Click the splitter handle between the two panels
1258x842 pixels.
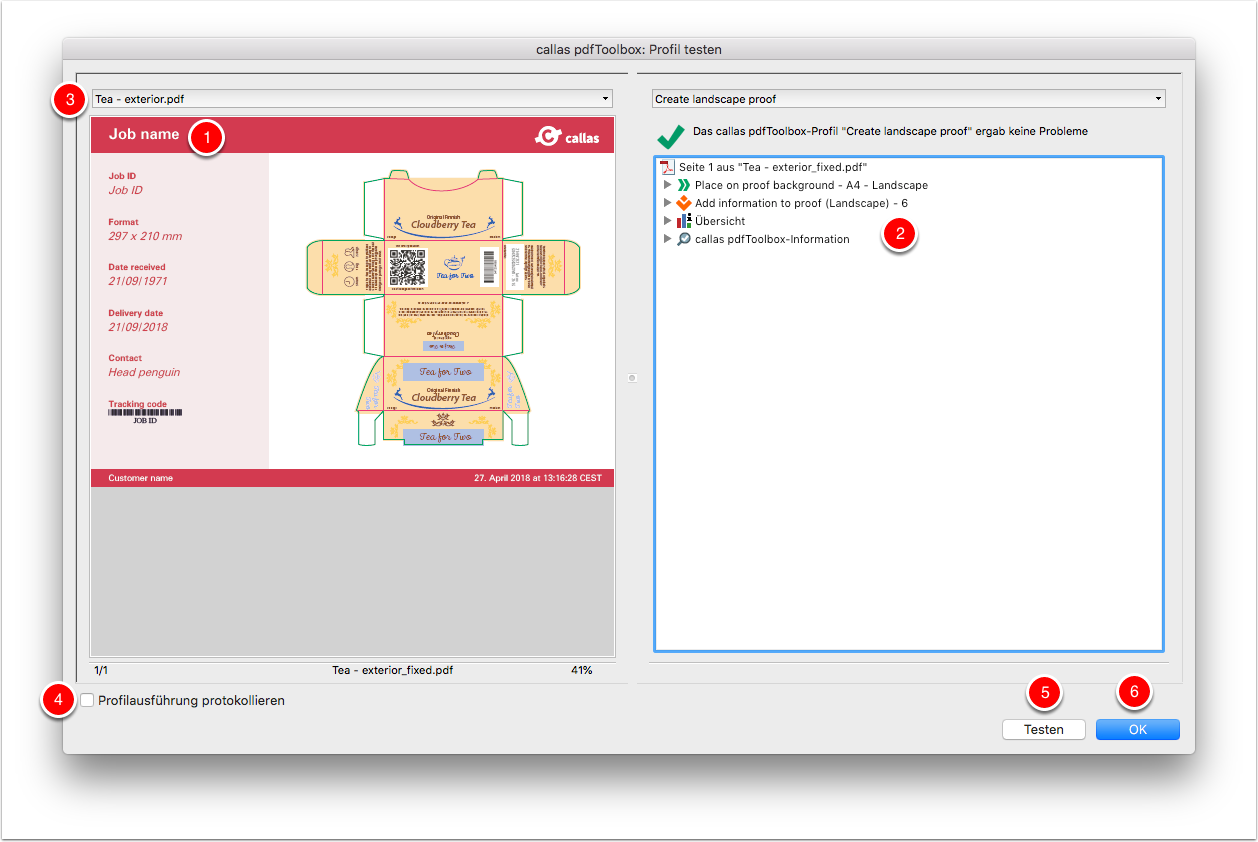point(632,378)
